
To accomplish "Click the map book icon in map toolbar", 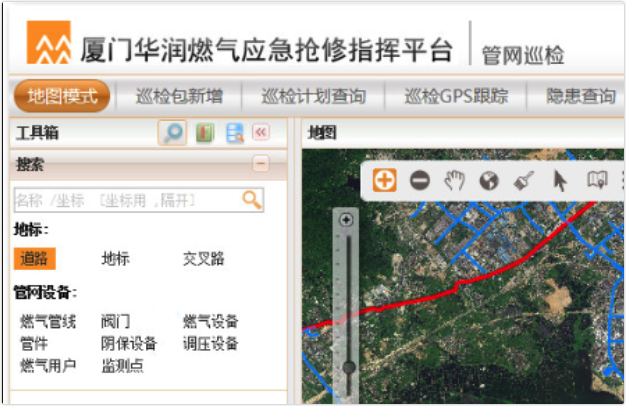I will tap(597, 180).
